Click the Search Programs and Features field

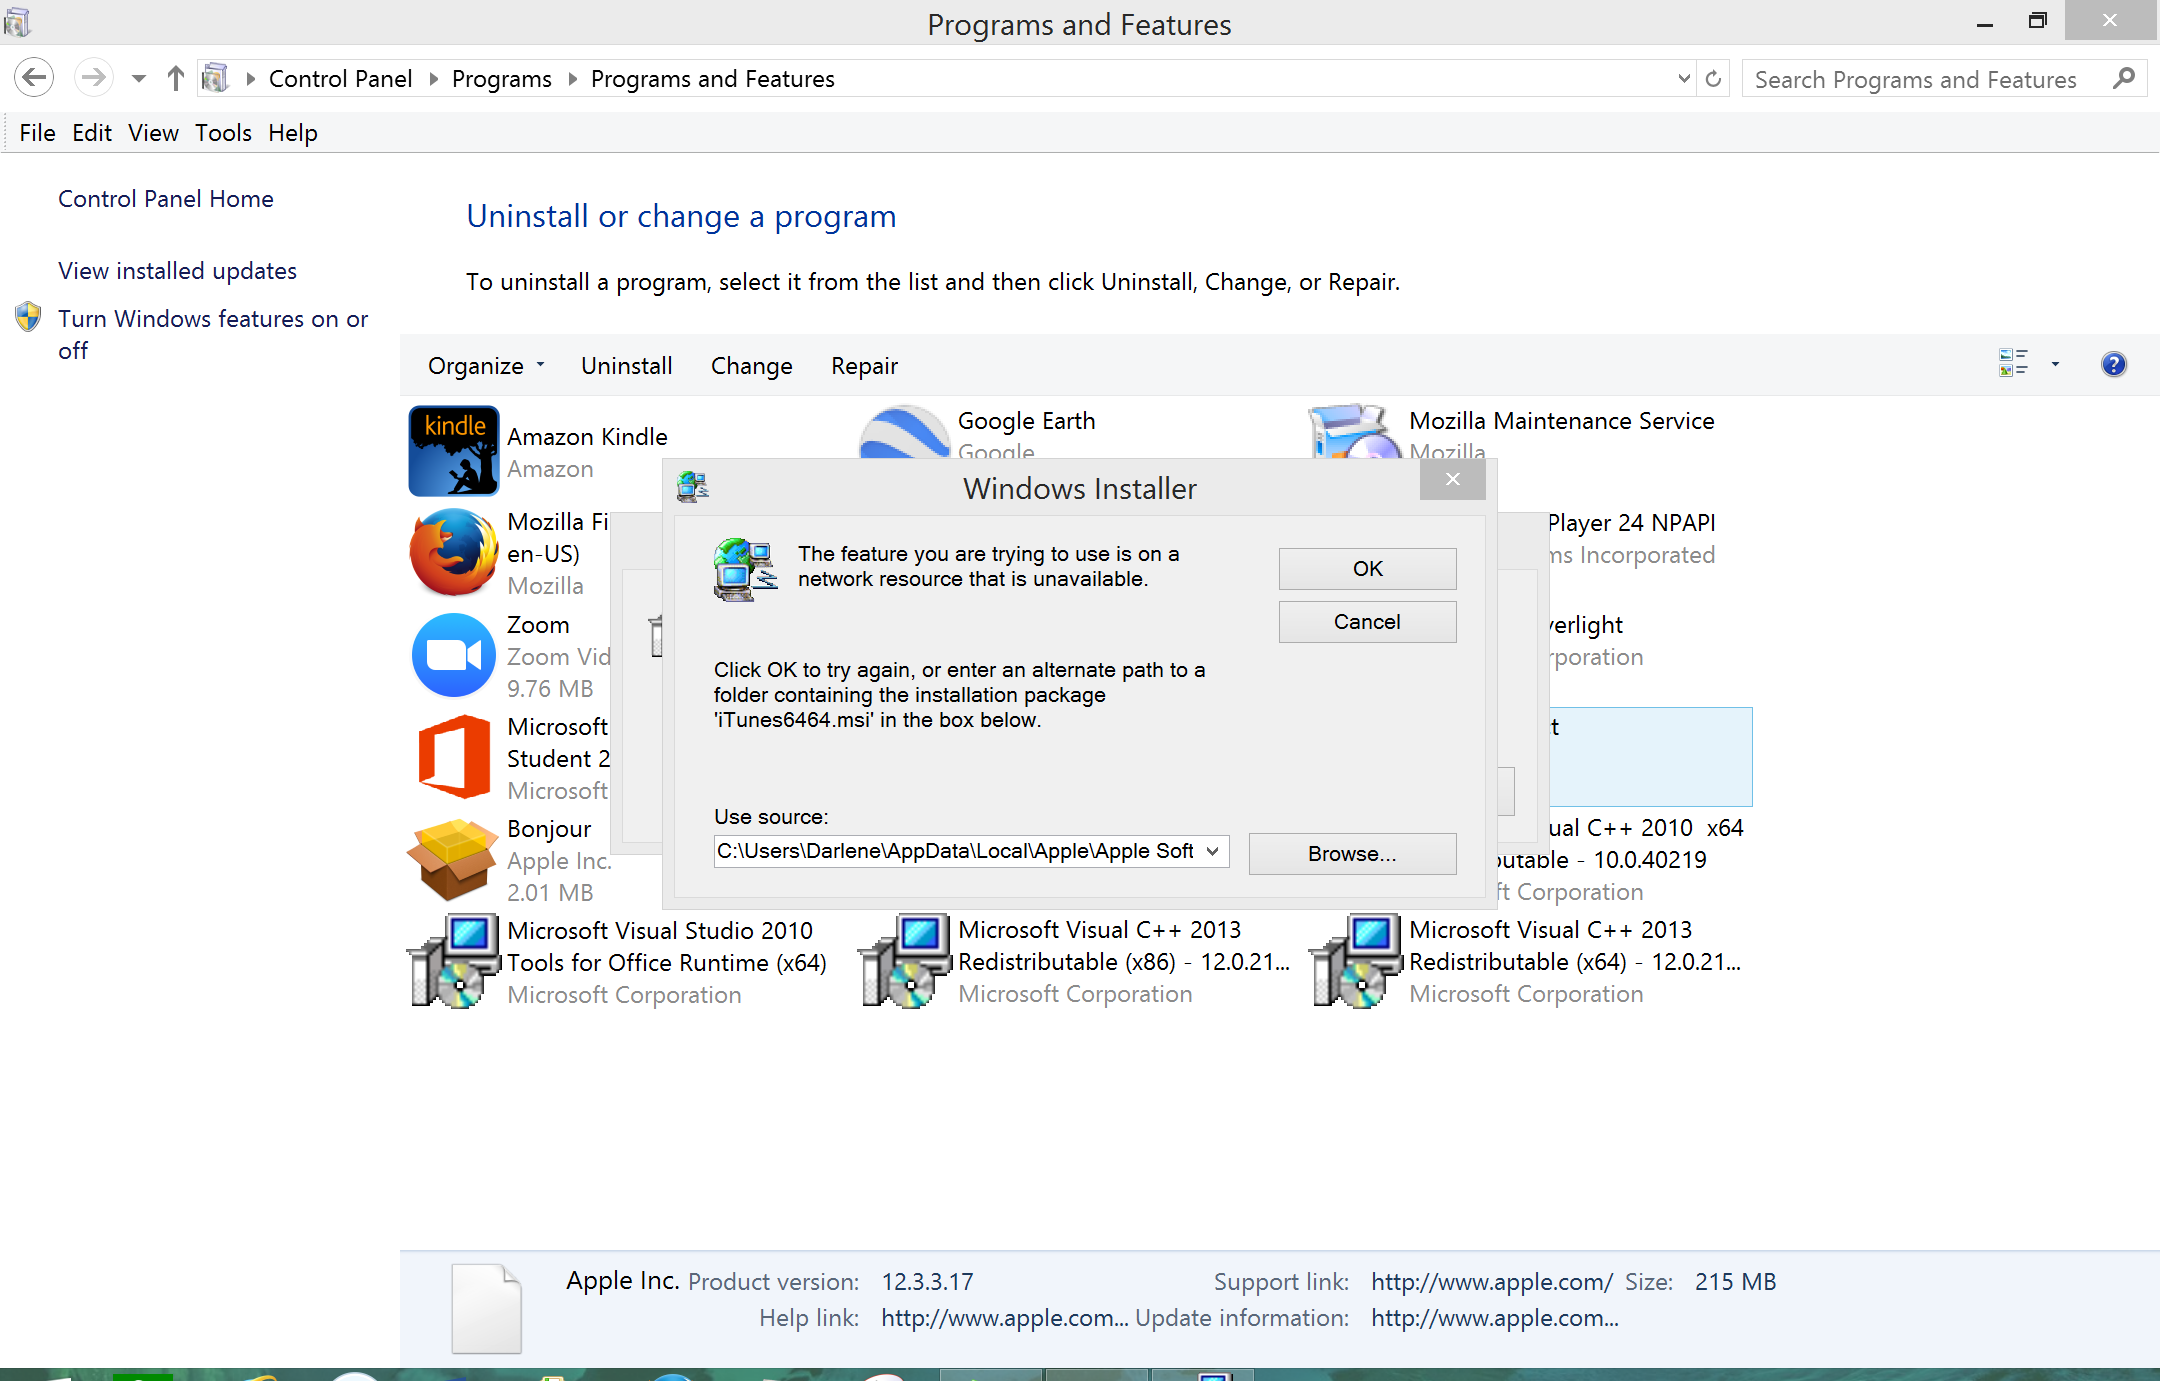coord(1915,80)
